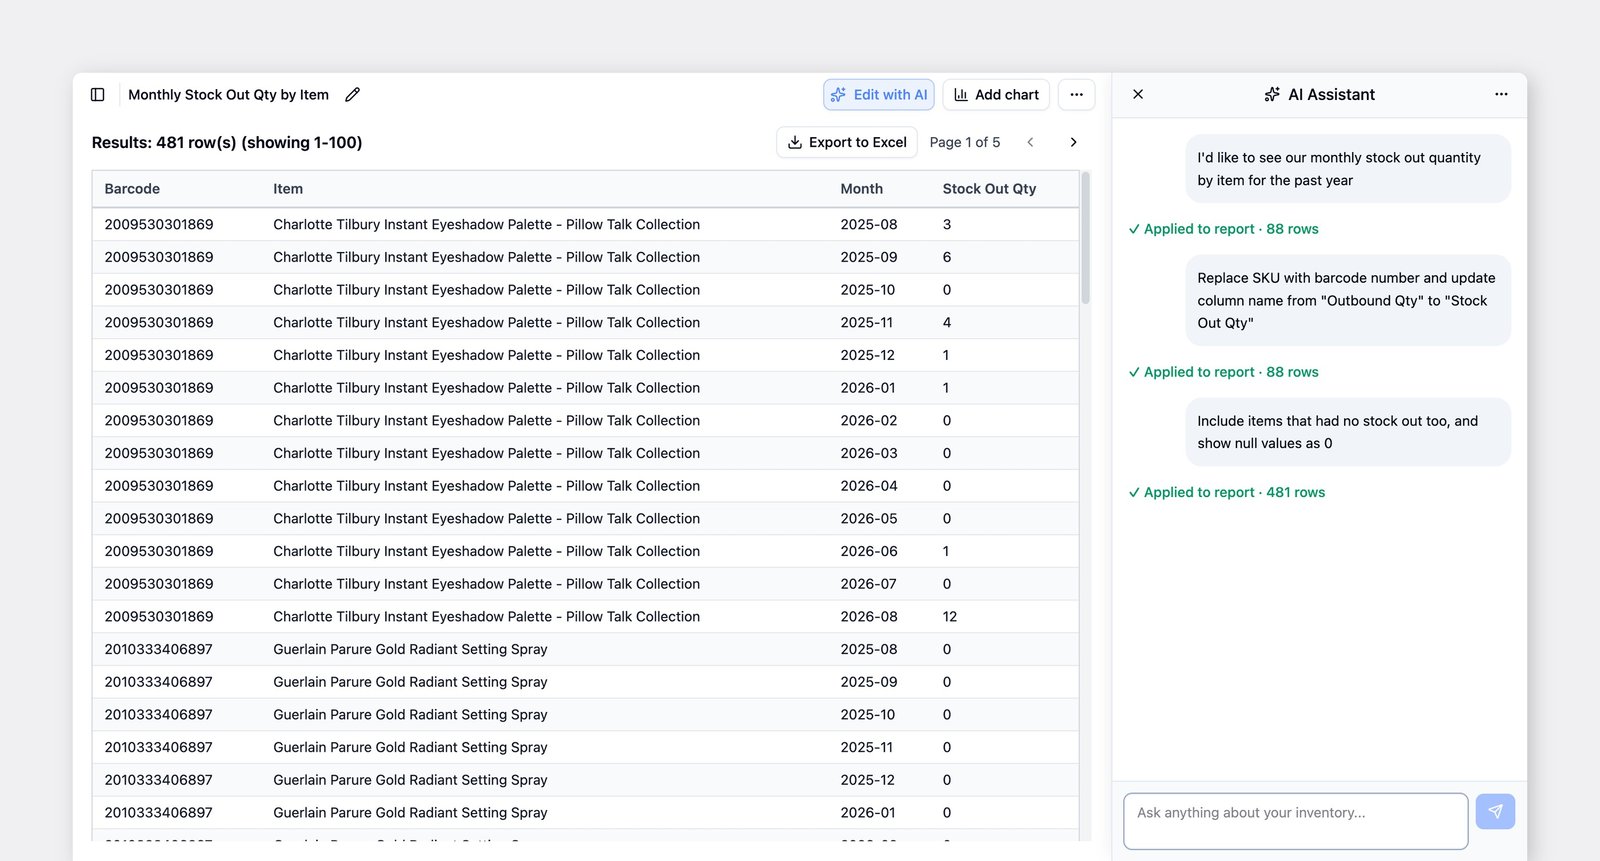Focus the Ask anything input field
Screen dimensions: 1600x861
point(1295,821)
